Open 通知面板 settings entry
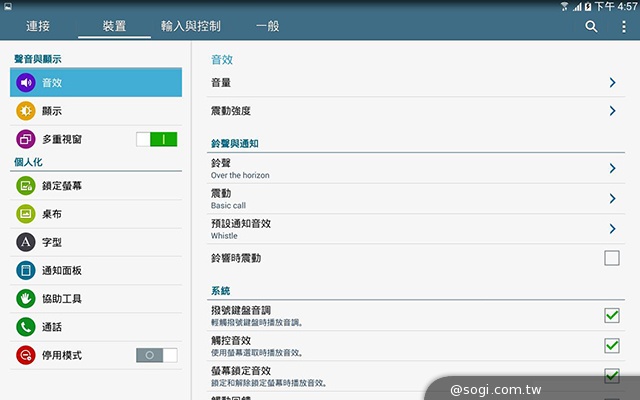 96,270
